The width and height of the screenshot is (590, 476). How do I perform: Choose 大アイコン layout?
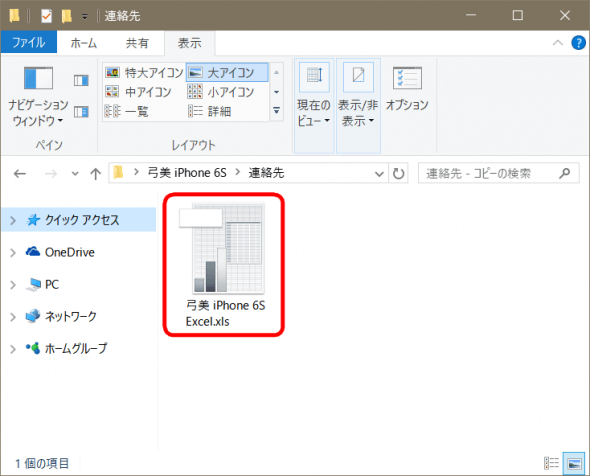click(227, 72)
